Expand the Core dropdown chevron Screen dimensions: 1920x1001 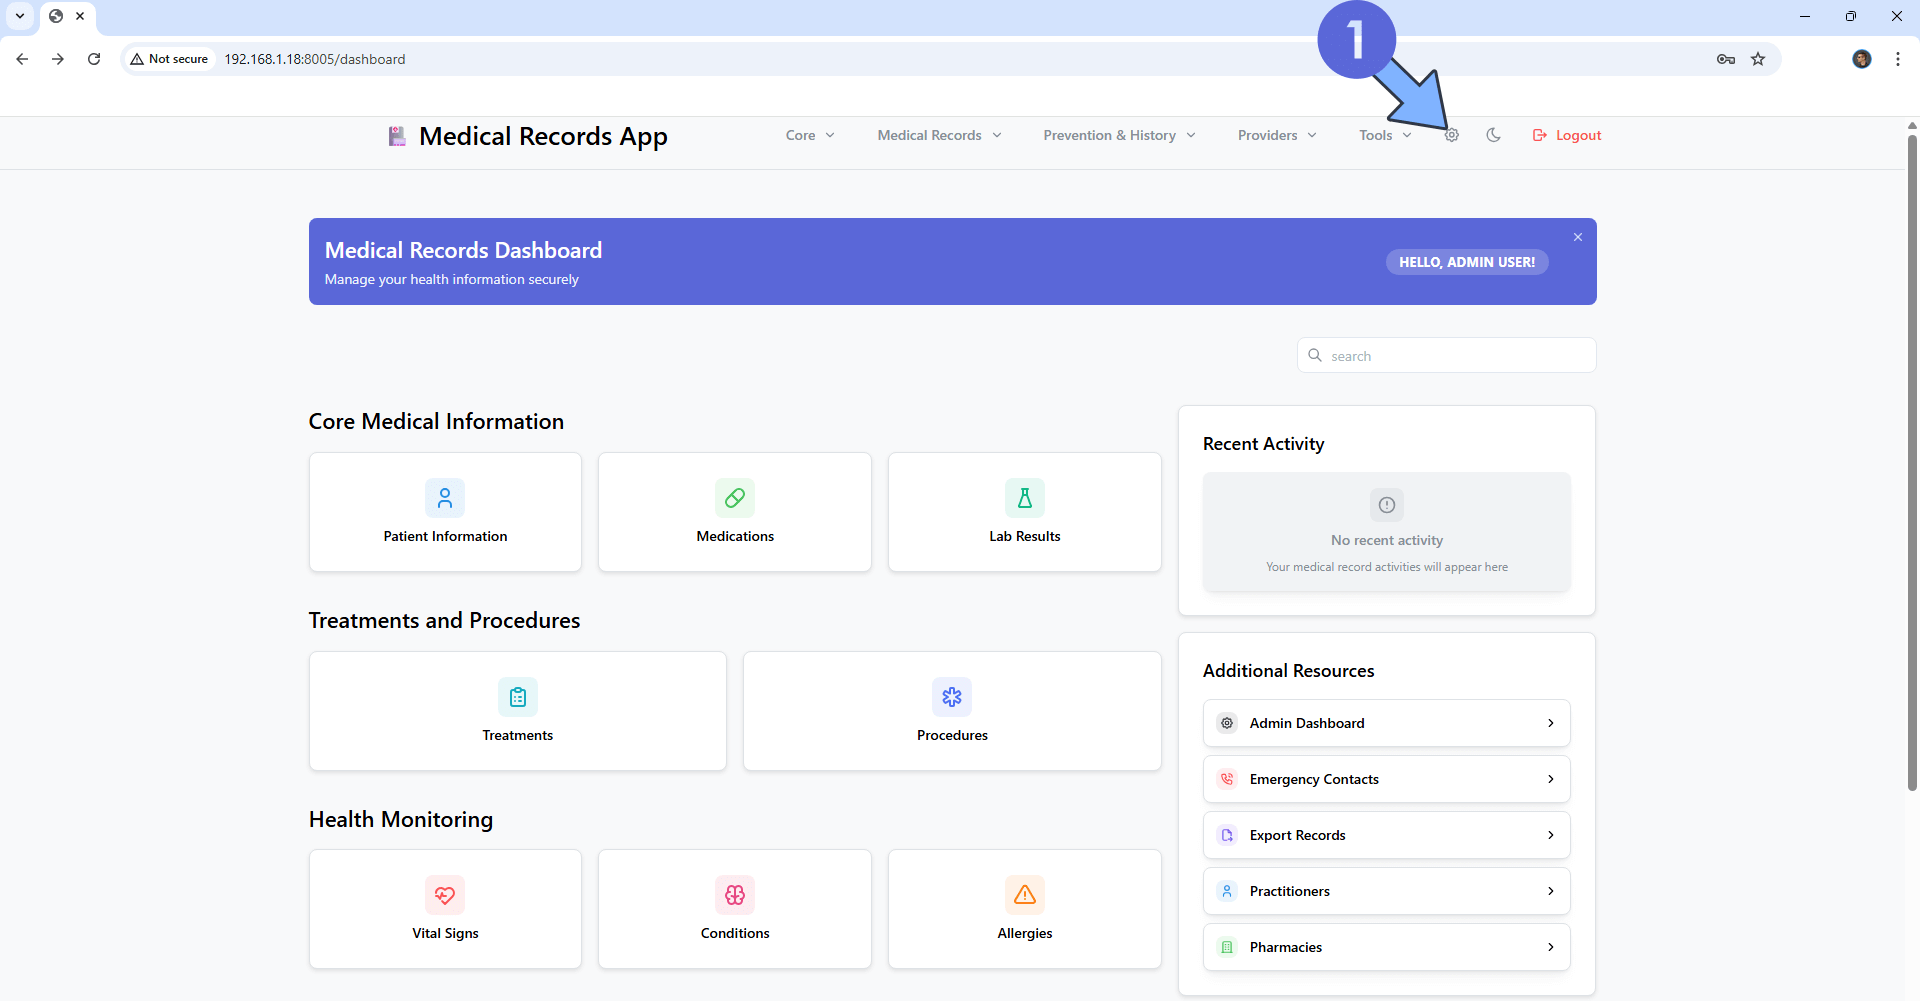click(x=830, y=136)
